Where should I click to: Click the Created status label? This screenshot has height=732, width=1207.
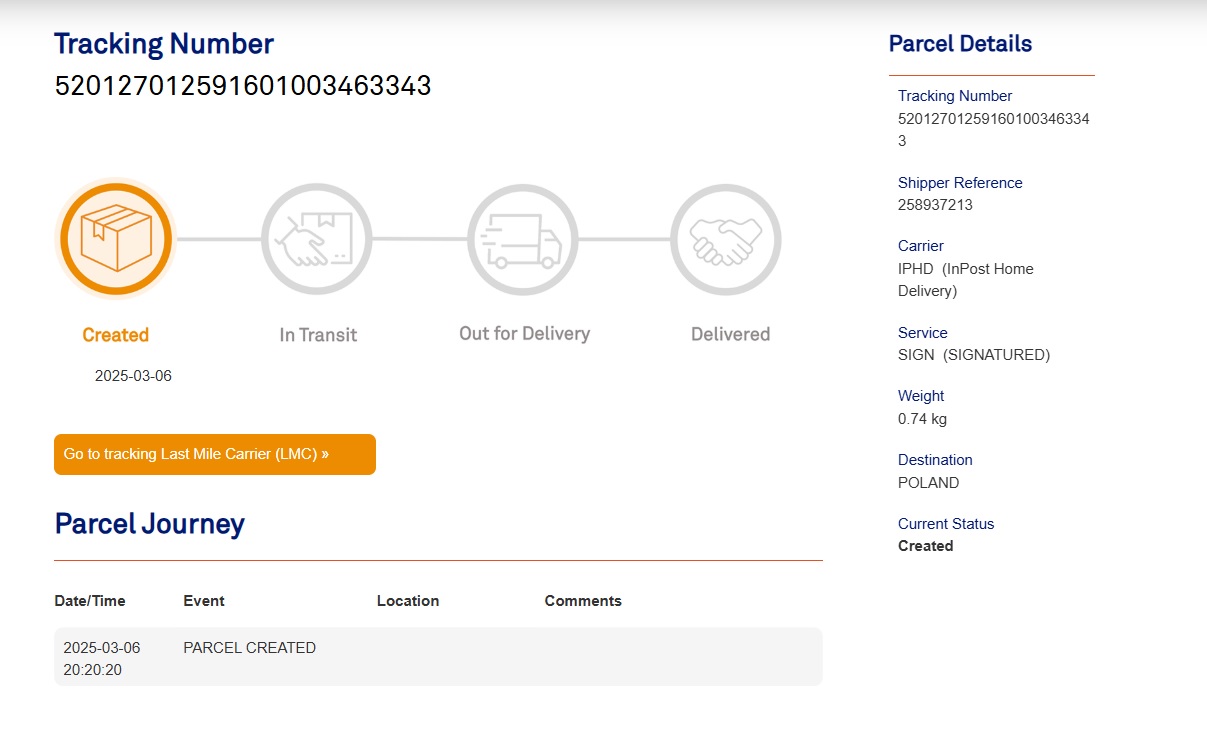click(x=116, y=335)
